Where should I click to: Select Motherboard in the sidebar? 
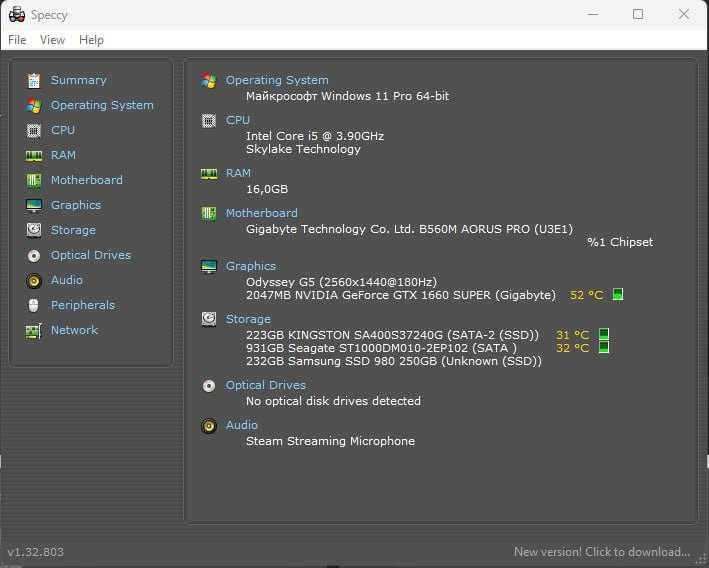click(x=87, y=180)
